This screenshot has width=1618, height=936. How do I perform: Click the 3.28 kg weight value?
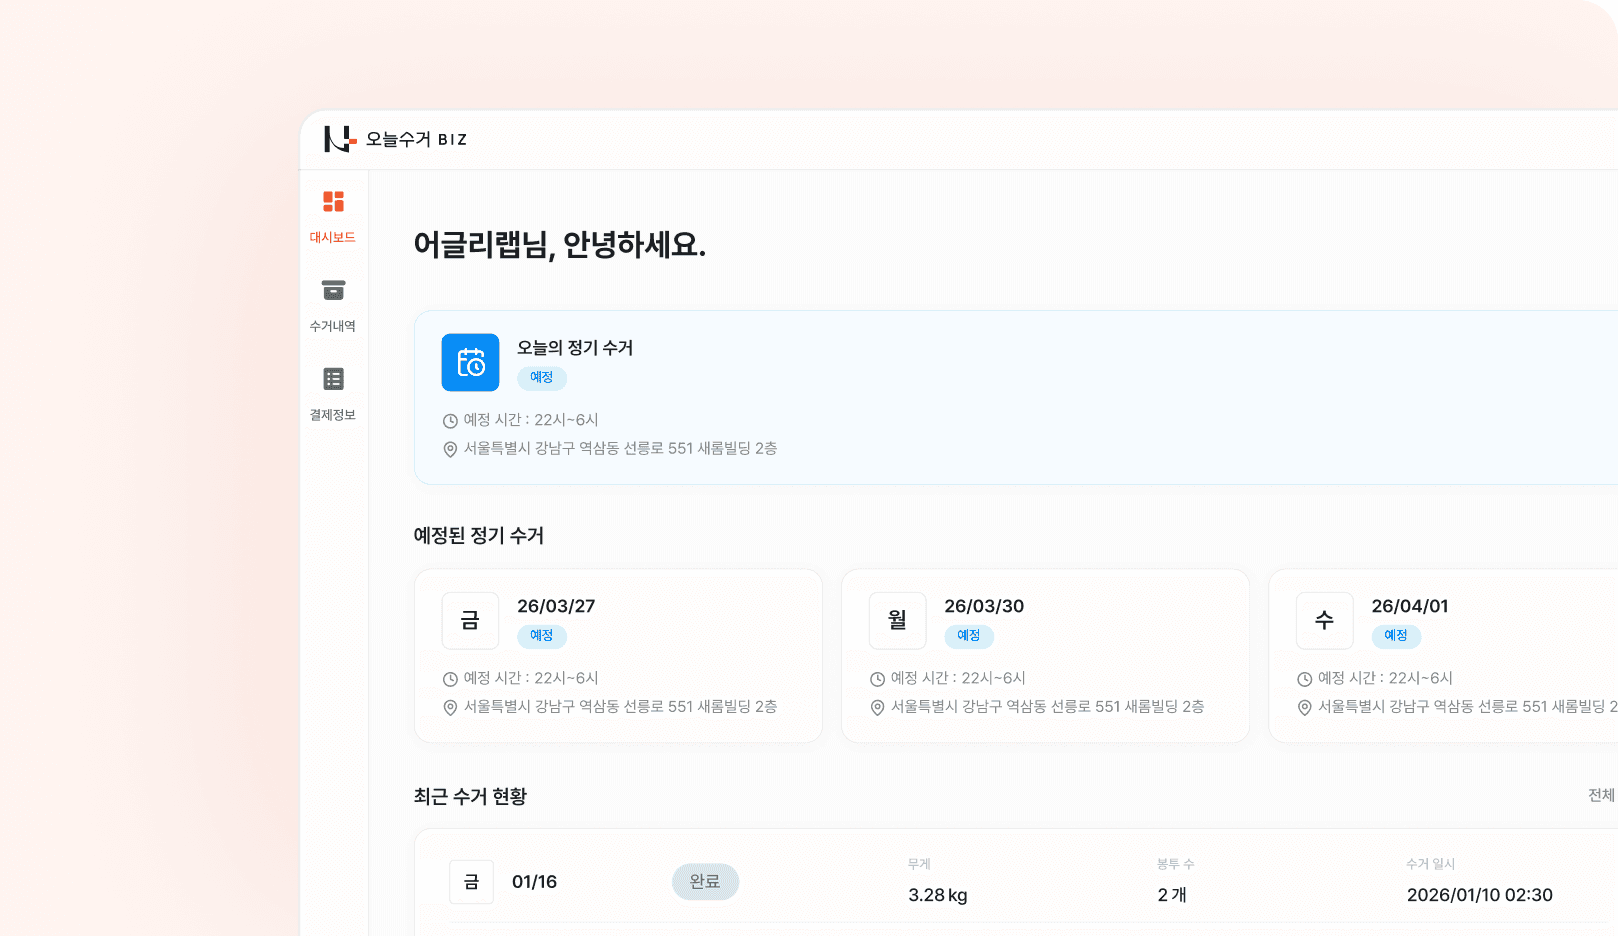(x=938, y=895)
